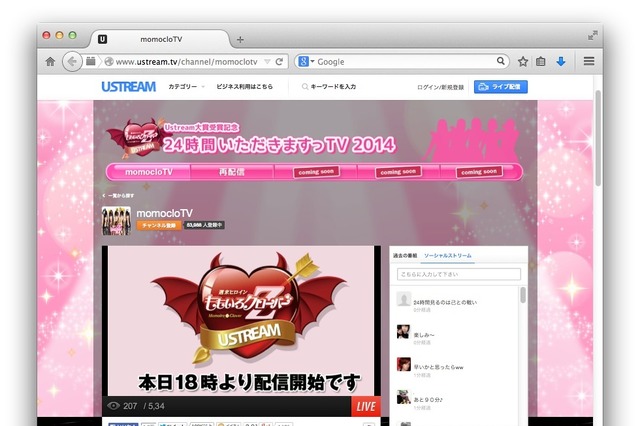Click the fullscreen arrows icon
The image size is (640, 426).
[x=593, y=36]
